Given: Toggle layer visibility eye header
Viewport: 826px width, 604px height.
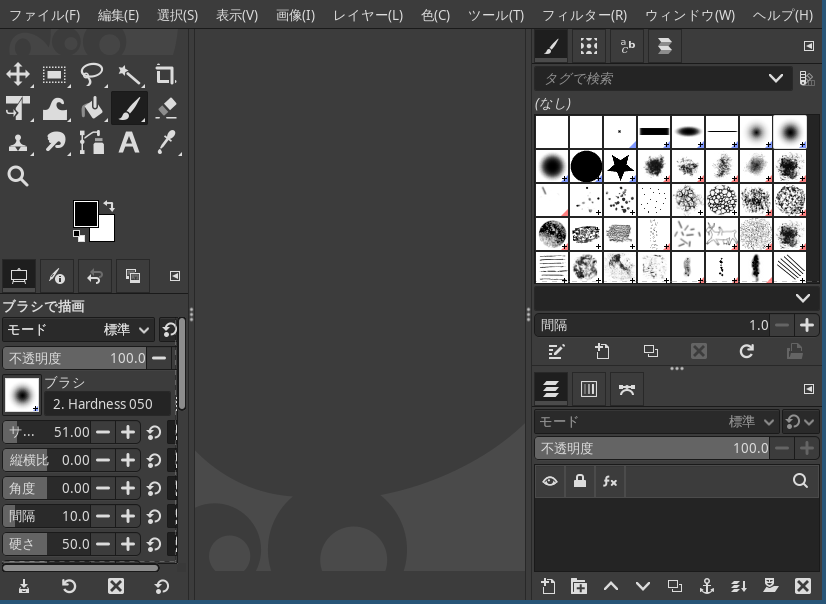Looking at the screenshot, I should pyautogui.click(x=550, y=481).
